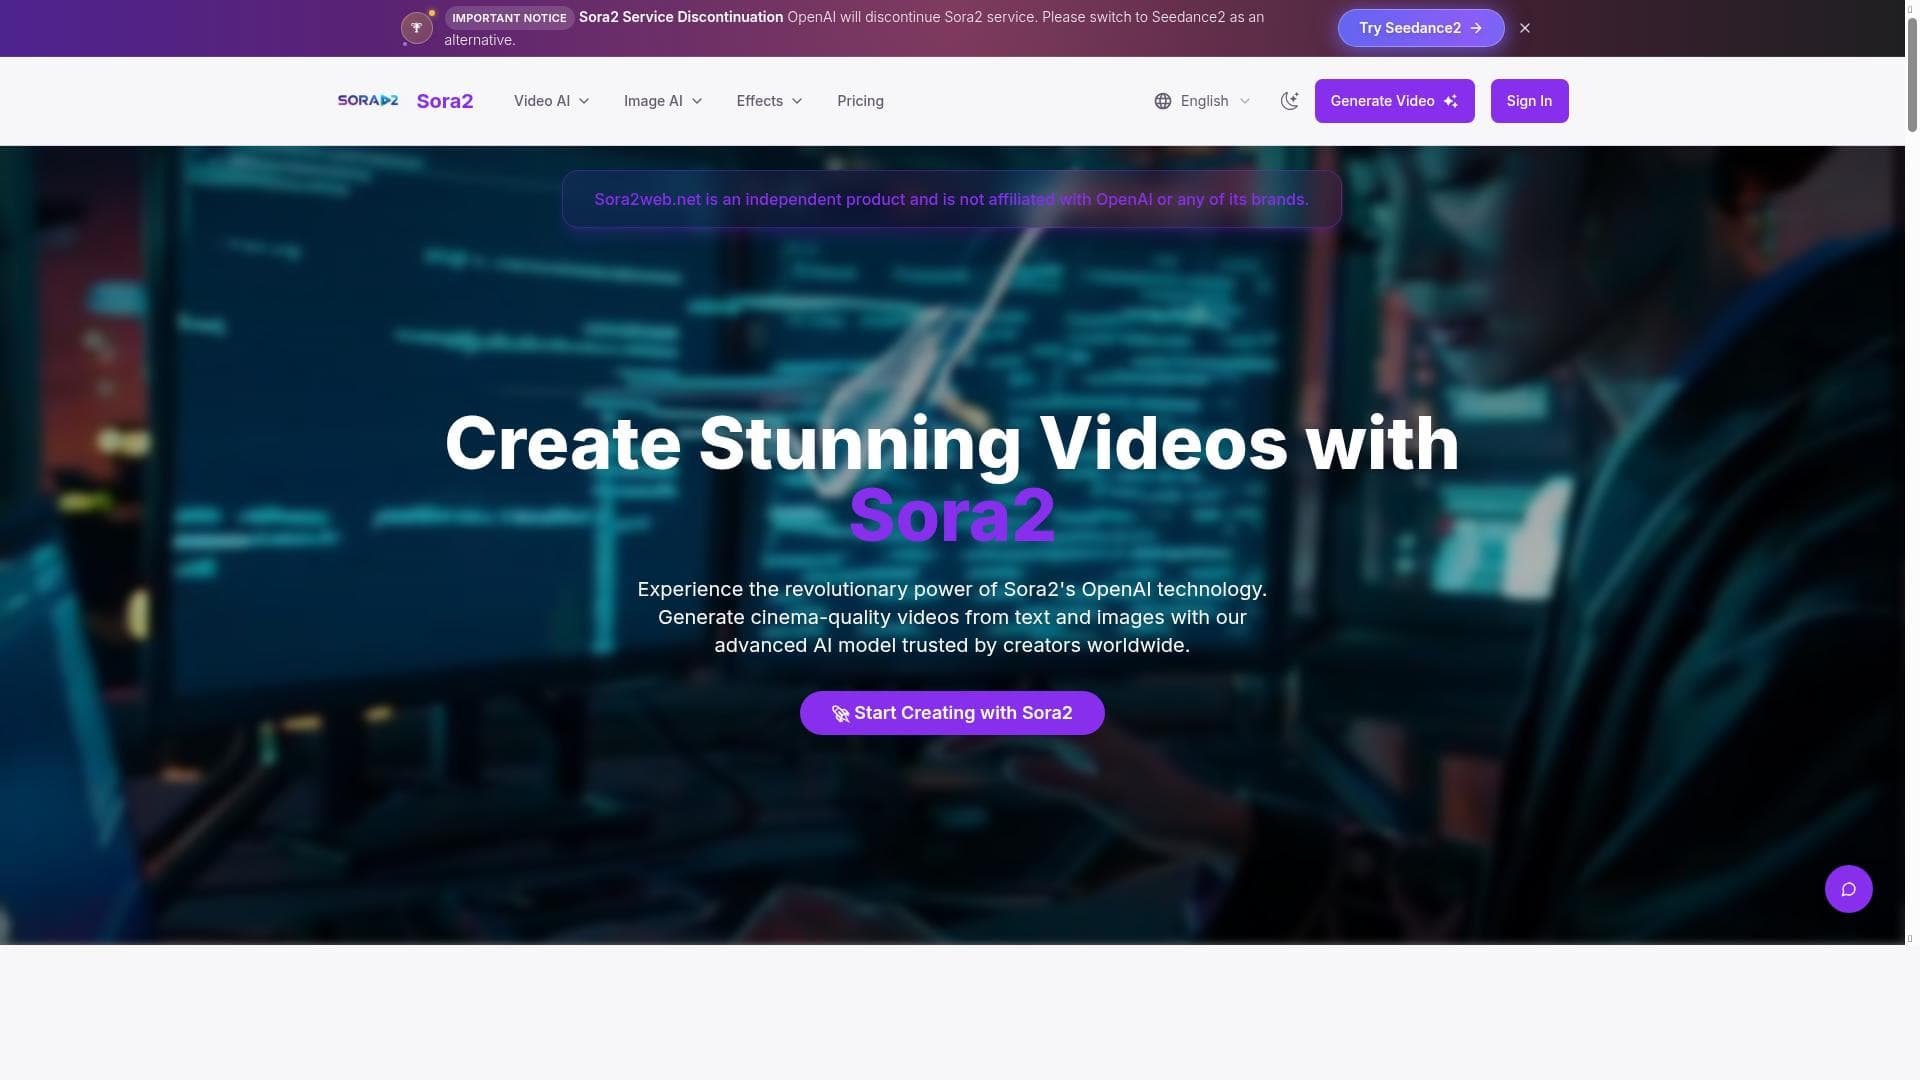Click the arrow icon on Try Seedance2

1476,28
